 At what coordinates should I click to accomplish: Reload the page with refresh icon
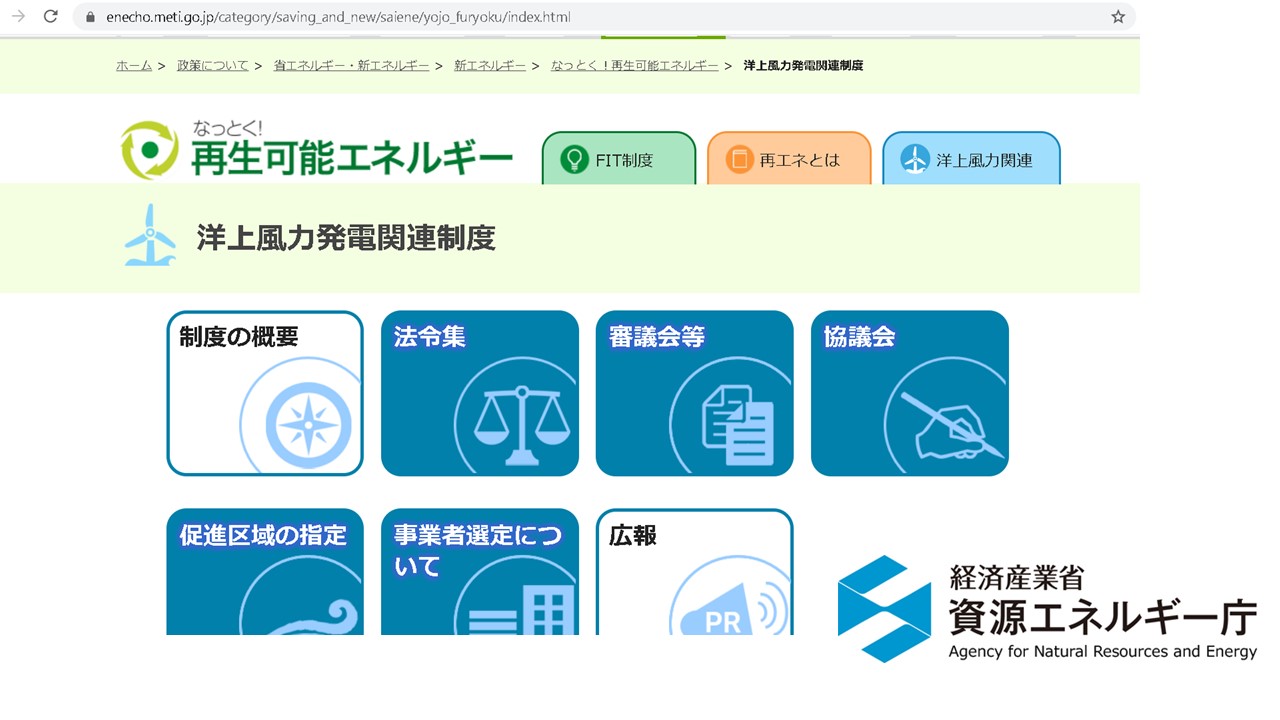(51, 16)
